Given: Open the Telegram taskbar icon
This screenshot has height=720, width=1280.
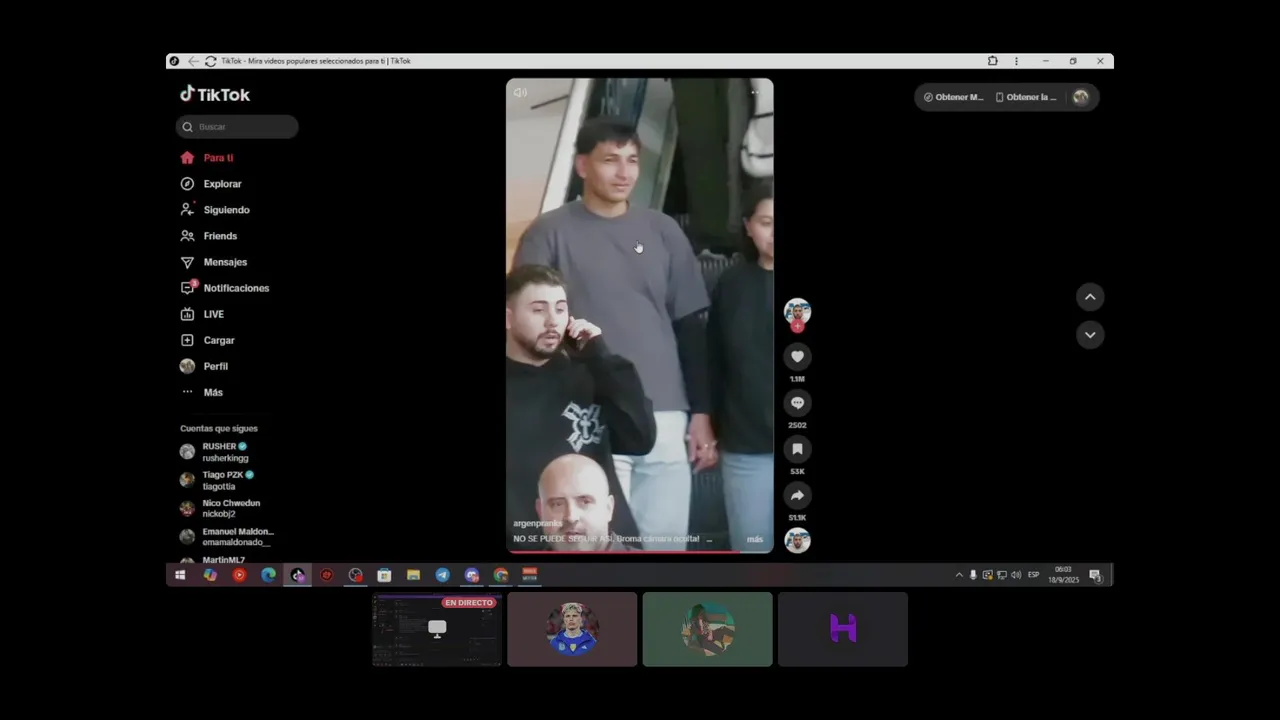Looking at the screenshot, I should [442, 575].
